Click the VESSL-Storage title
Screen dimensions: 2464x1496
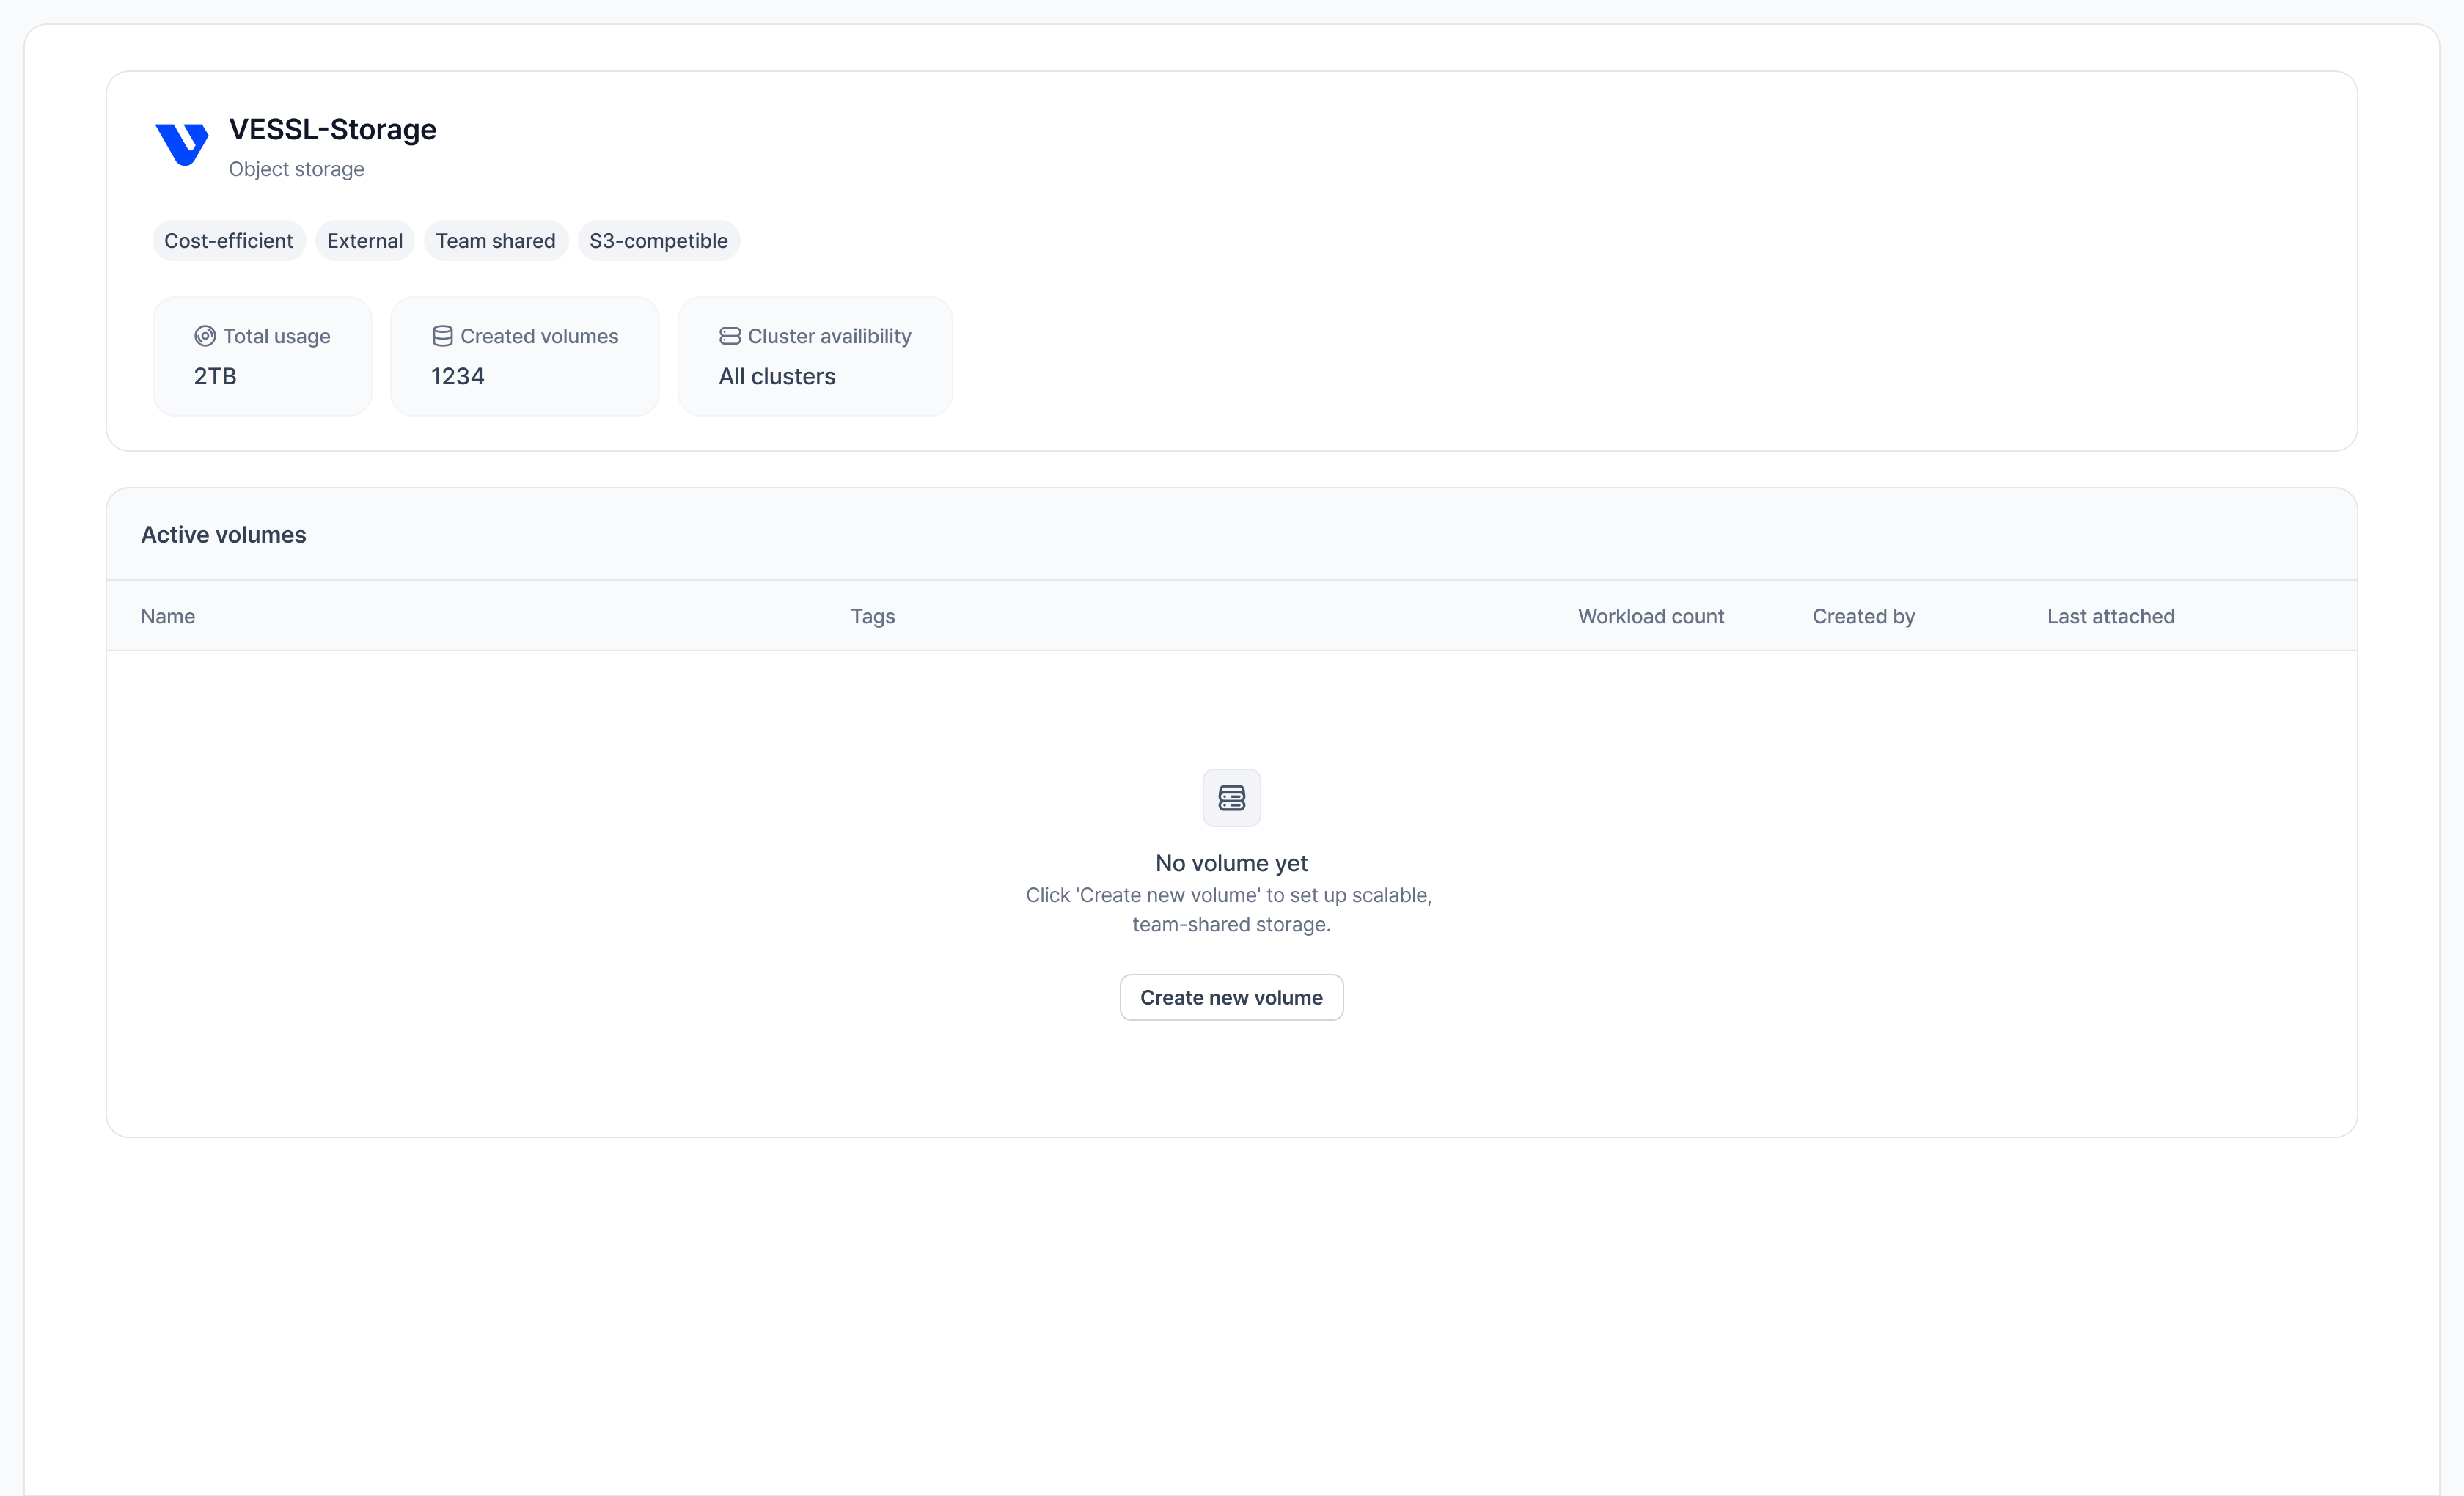click(x=333, y=129)
